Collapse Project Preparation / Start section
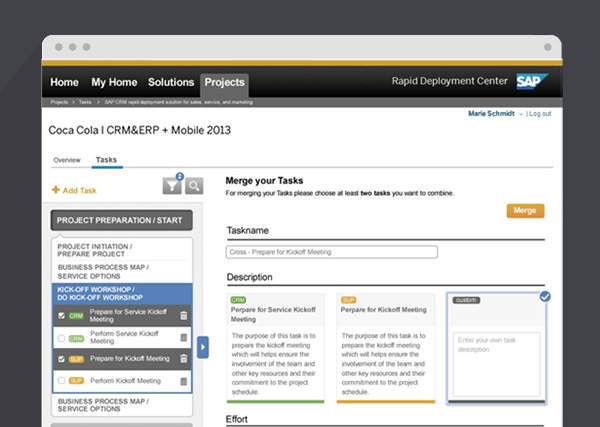 click(122, 220)
